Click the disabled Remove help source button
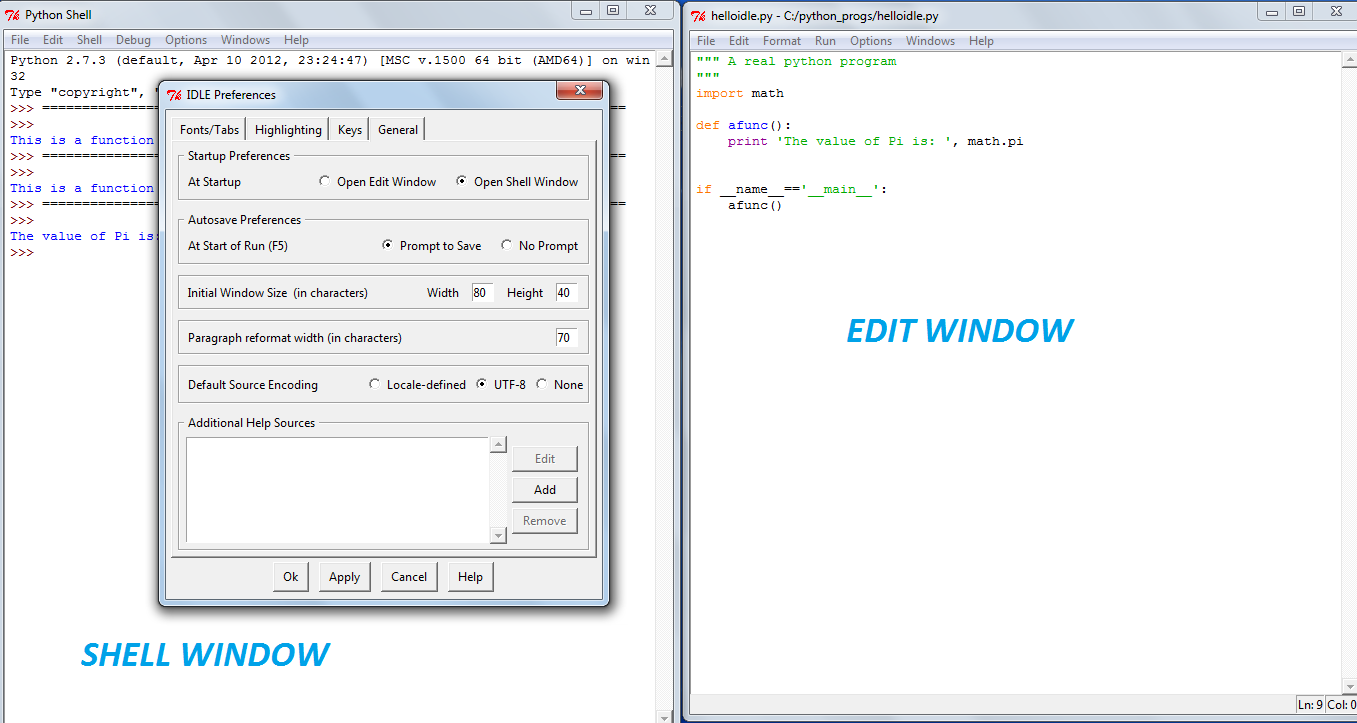Viewport: 1357px width, 723px height. (x=545, y=521)
